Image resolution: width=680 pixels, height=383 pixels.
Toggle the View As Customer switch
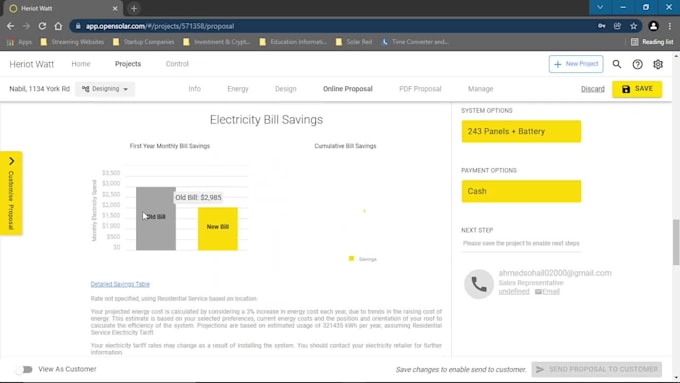24,370
